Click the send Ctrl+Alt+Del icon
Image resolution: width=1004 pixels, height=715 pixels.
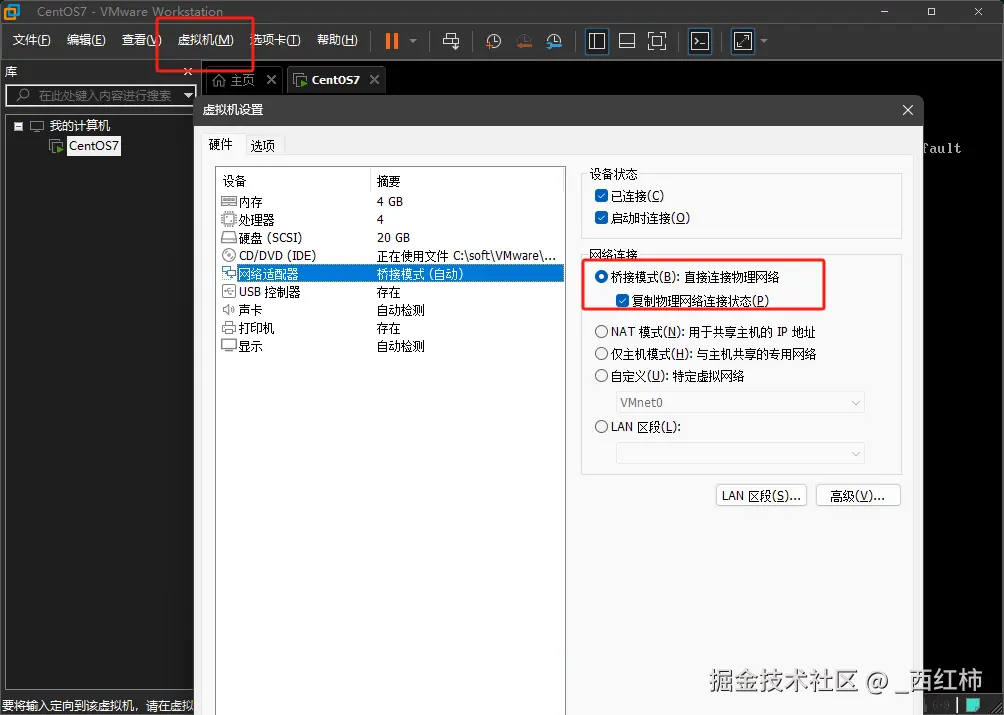(x=451, y=41)
